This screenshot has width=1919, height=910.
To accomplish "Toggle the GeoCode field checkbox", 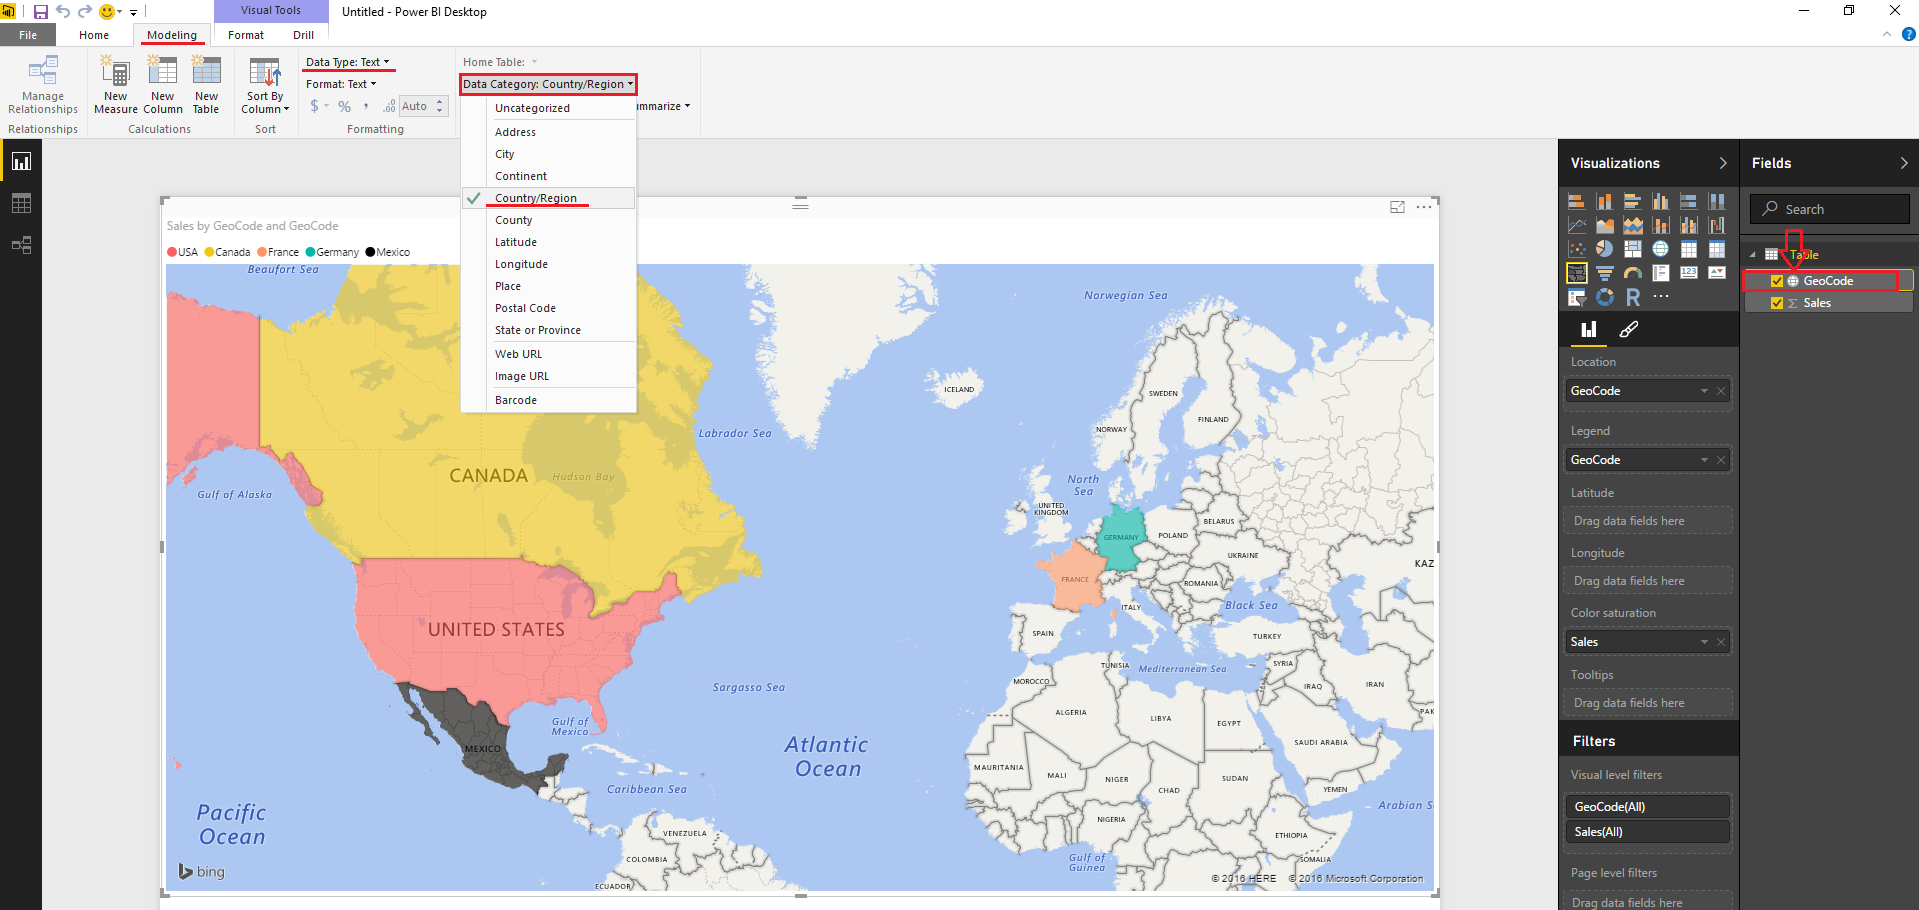I will pyautogui.click(x=1777, y=281).
